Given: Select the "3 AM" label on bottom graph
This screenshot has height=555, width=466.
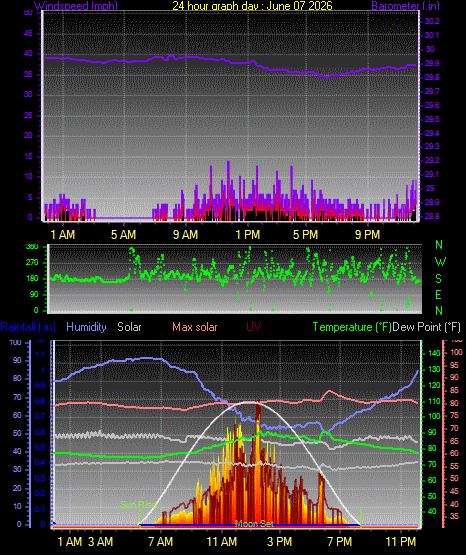Looking at the screenshot, I should tap(100, 542).
